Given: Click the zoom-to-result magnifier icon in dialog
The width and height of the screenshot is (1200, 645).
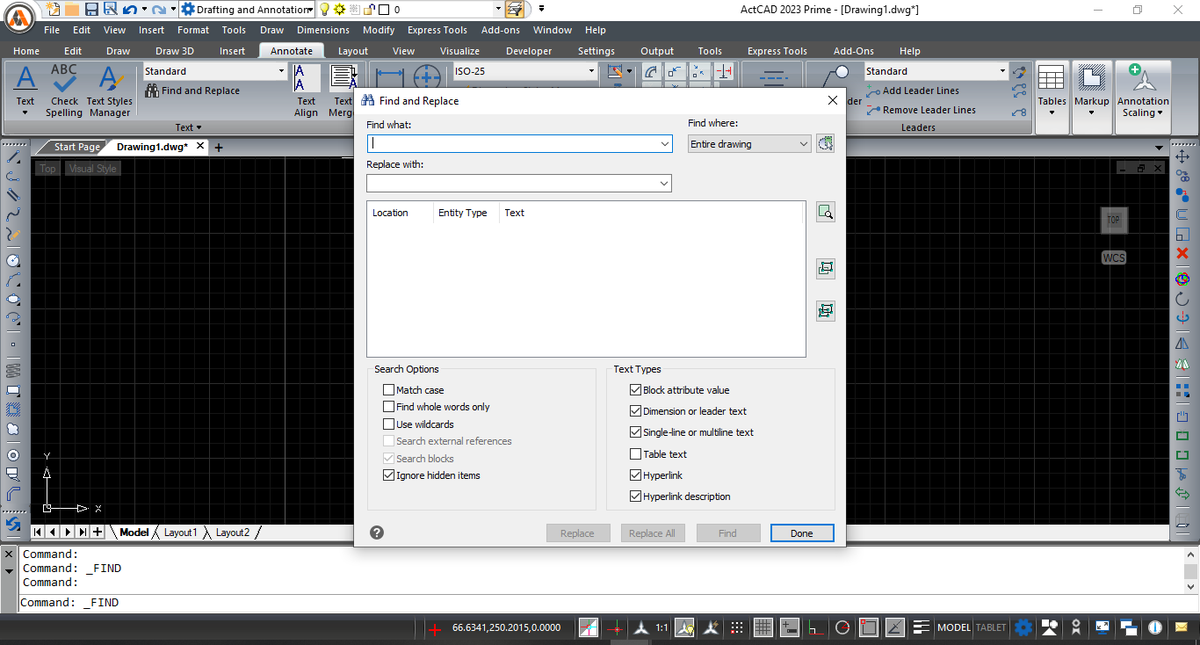Looking at the screenshot, I should pyautogui.click(x=825, y=212).
